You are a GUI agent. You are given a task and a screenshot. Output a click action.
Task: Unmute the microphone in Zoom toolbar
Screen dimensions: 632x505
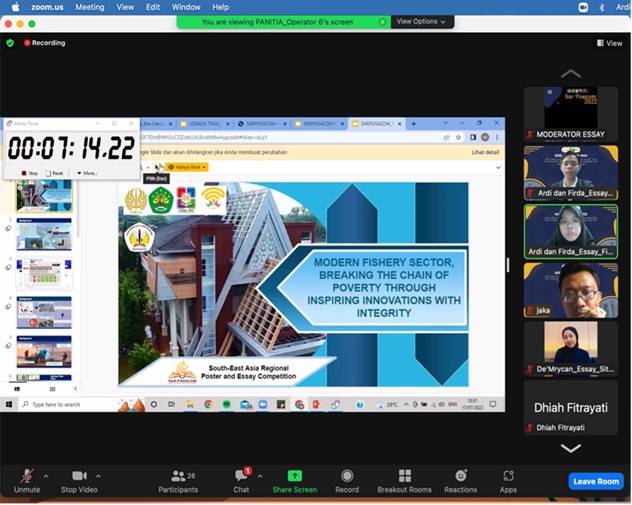click(26, 479)
